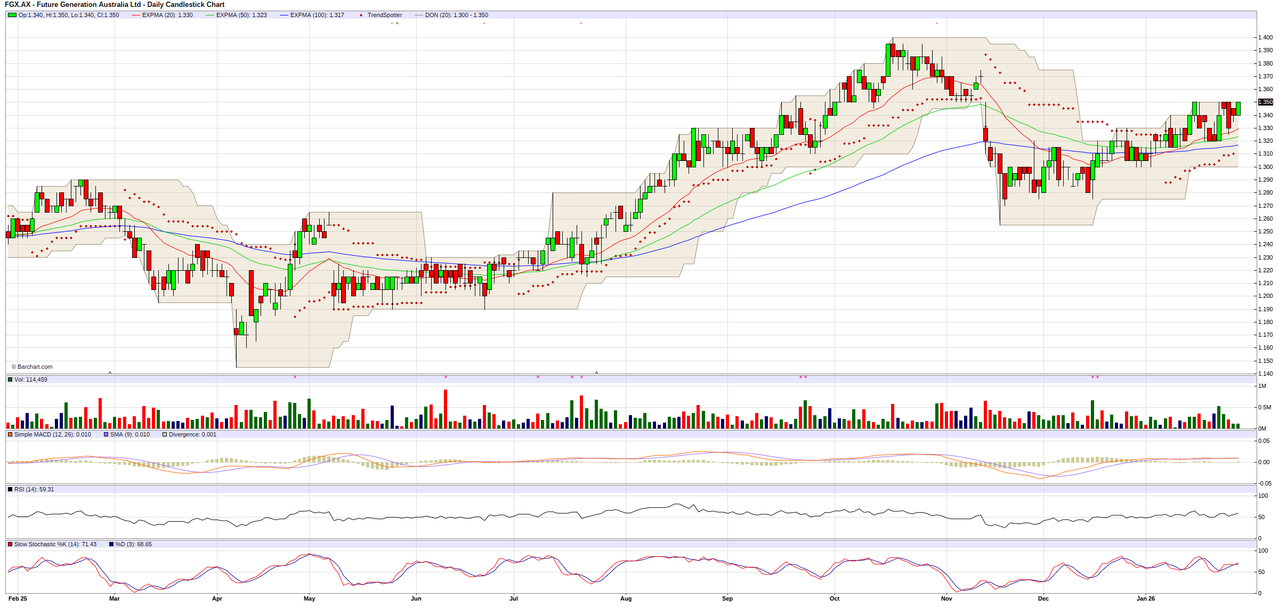This screenshot has height=615, width=1279.
Task: Click the green EXPMA (50) legend line swatch
Action: point(209,15)
